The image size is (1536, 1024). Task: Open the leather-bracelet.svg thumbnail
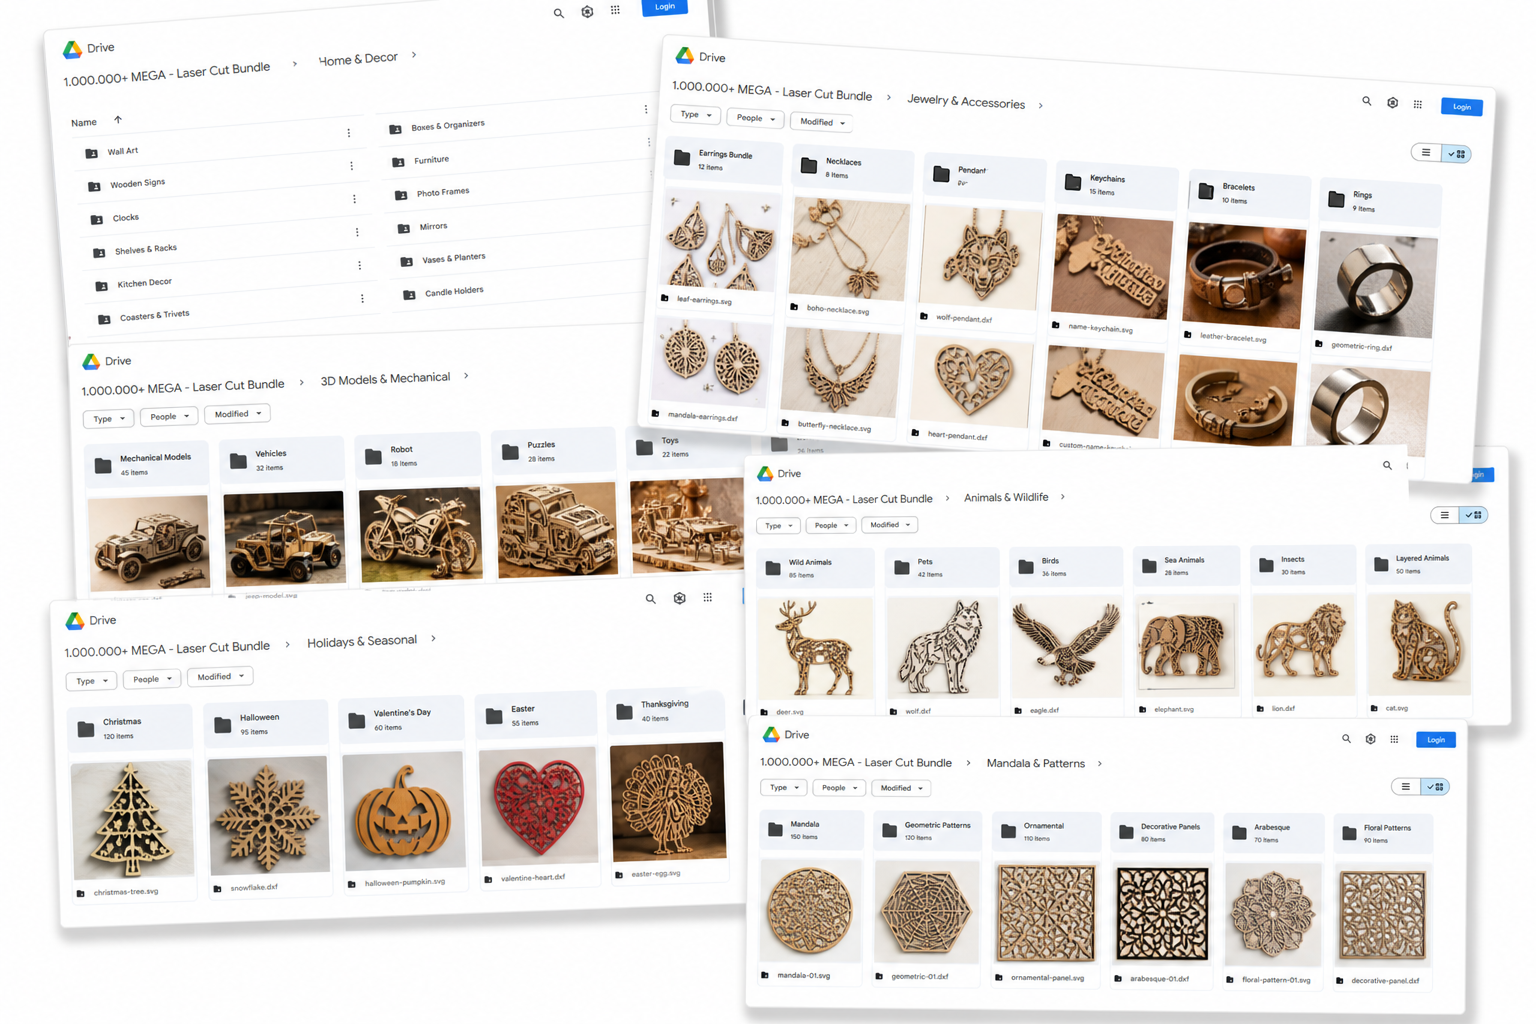point(1245,277)
